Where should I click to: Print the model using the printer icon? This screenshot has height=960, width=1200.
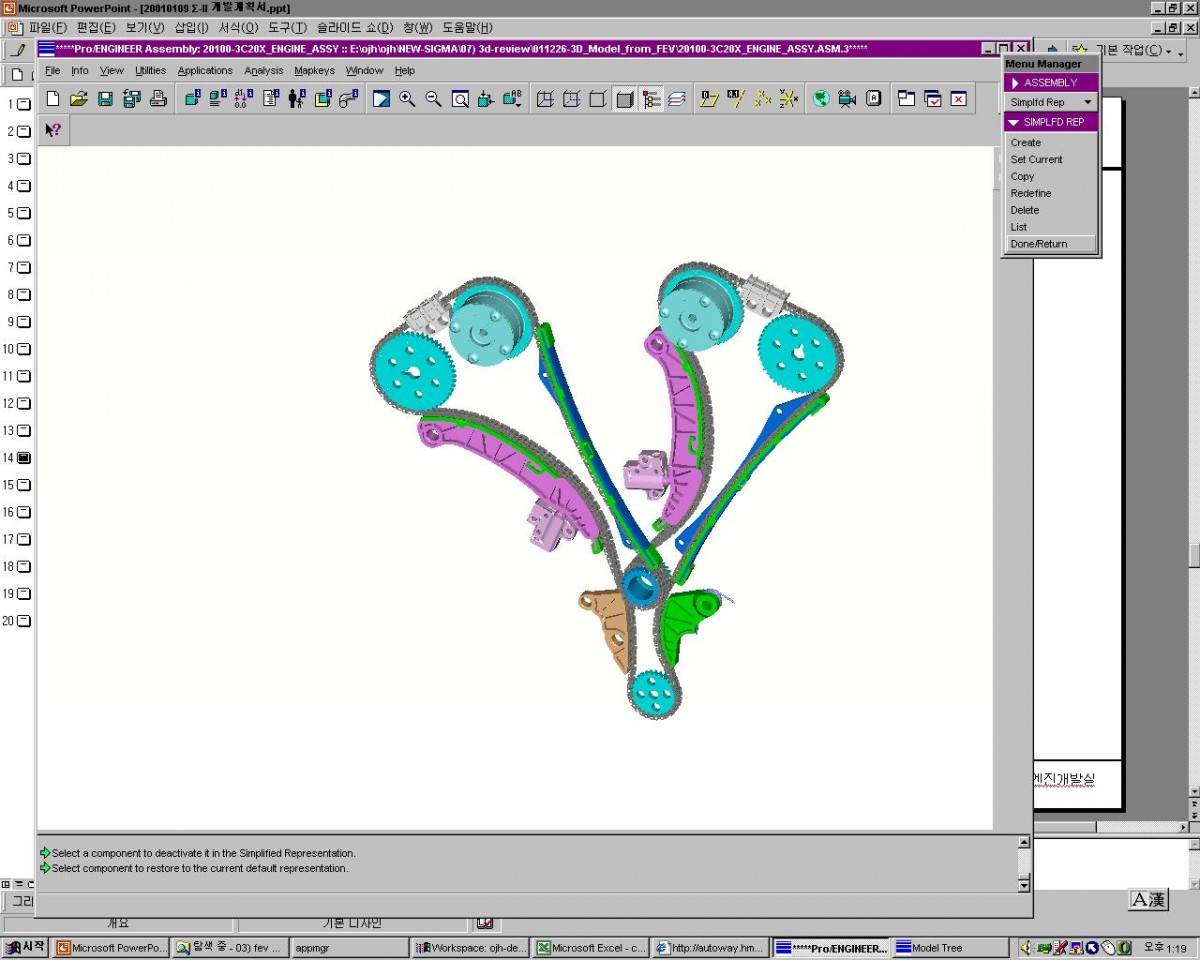point(158,98)
